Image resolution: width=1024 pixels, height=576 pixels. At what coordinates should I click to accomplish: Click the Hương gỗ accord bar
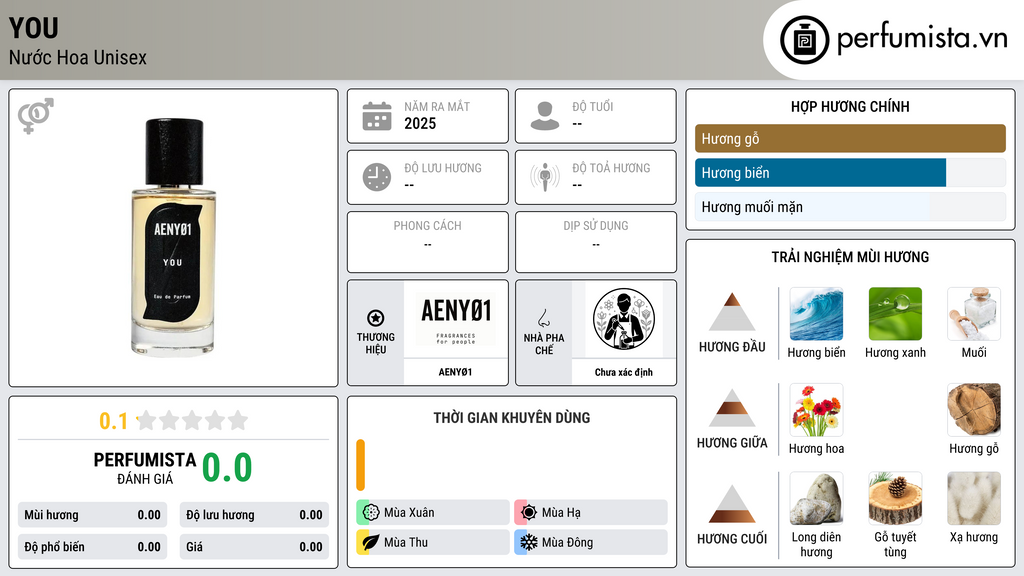tap(850, 138)
